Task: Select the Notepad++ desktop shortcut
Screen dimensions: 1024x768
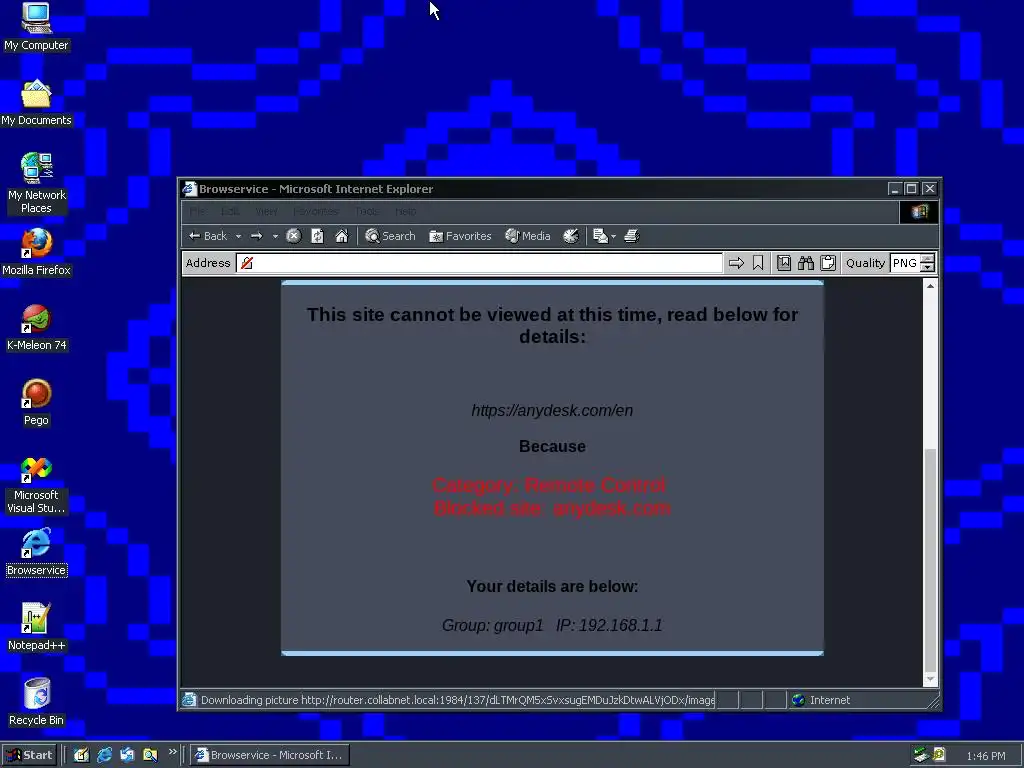Action: coord(36,628)
